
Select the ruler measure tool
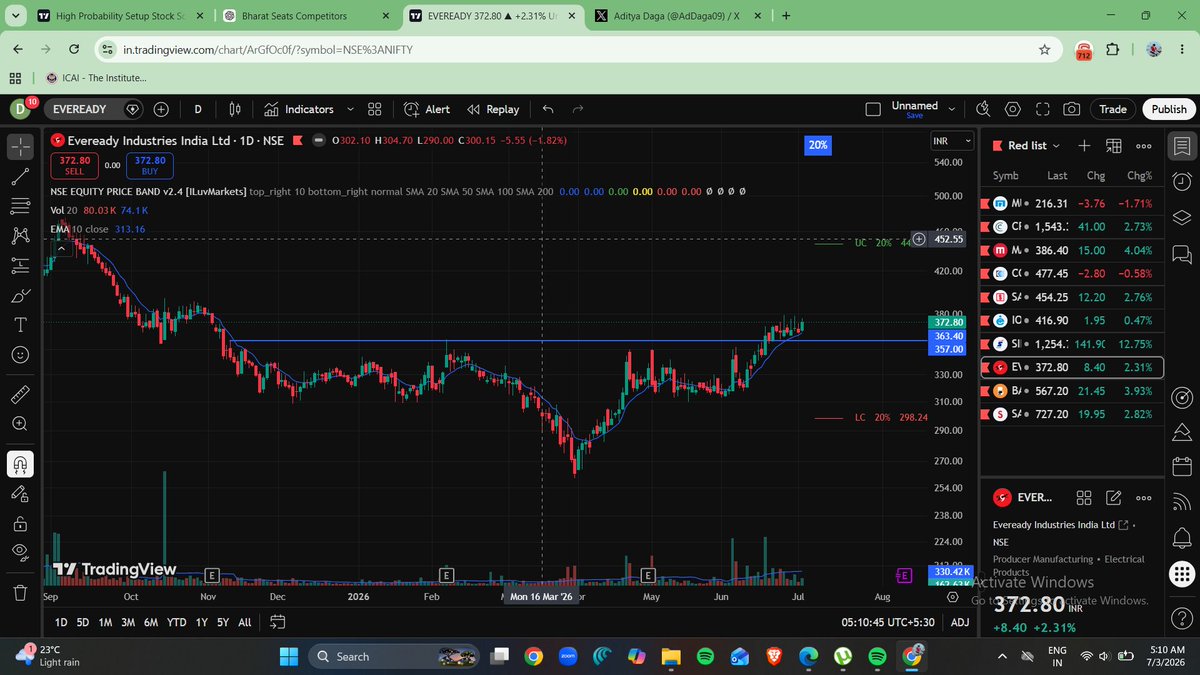pos(20,393)
